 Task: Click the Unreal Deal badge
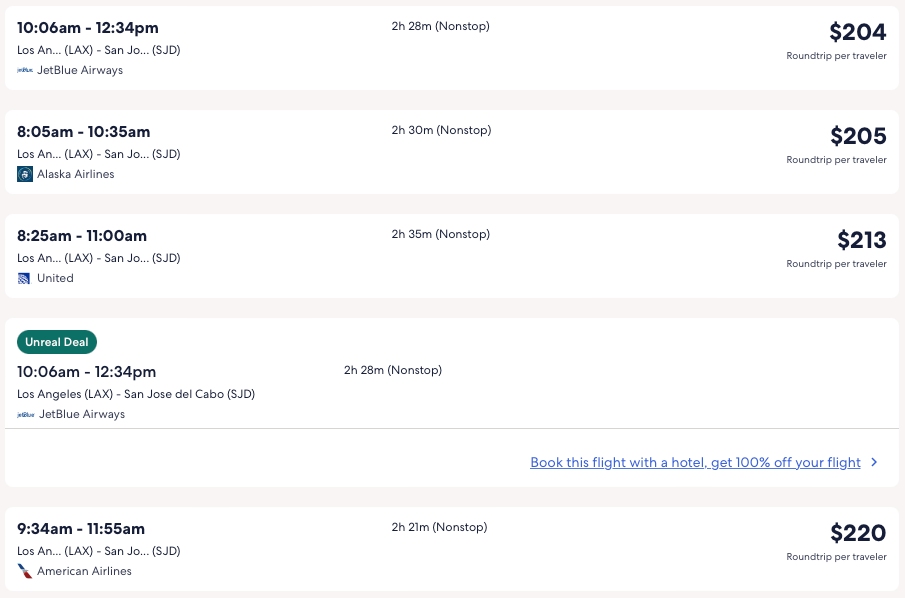coord(57,342)
